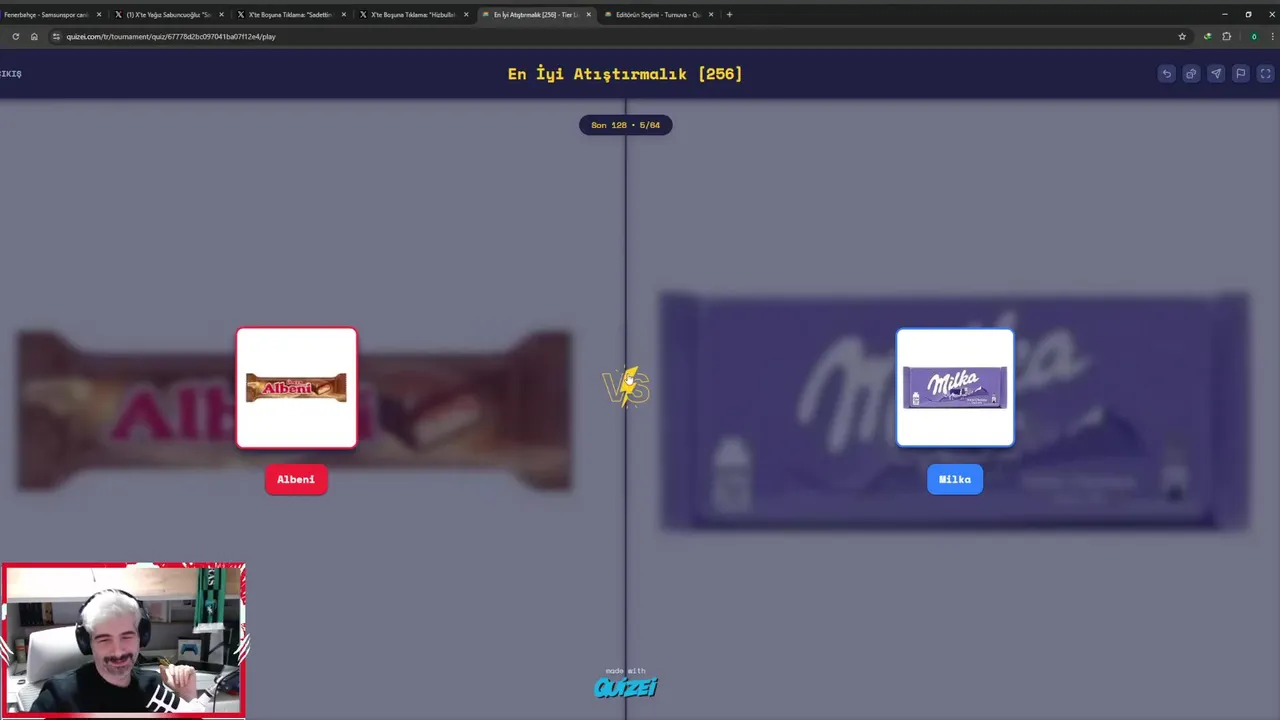Open the Chrome three-dot menu
The width and height of the screenshot is (1280, 720).
1271,36
